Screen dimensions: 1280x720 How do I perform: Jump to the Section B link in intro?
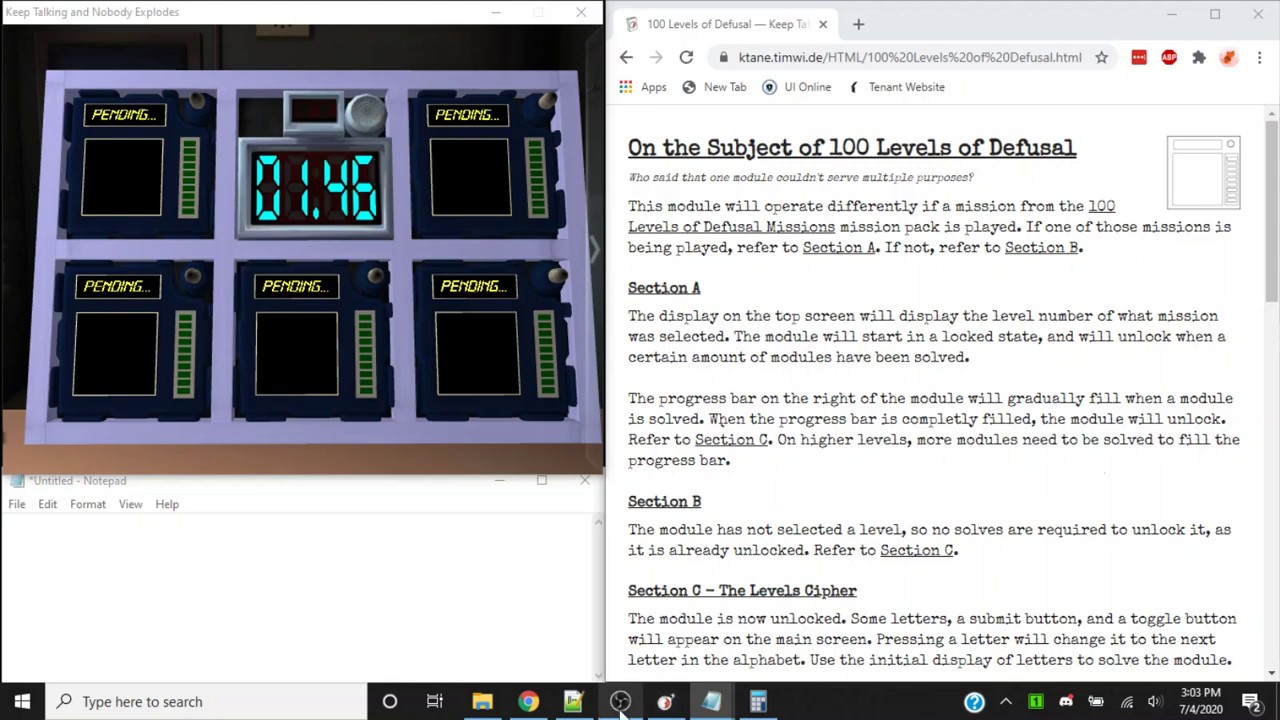point(1041,248)
